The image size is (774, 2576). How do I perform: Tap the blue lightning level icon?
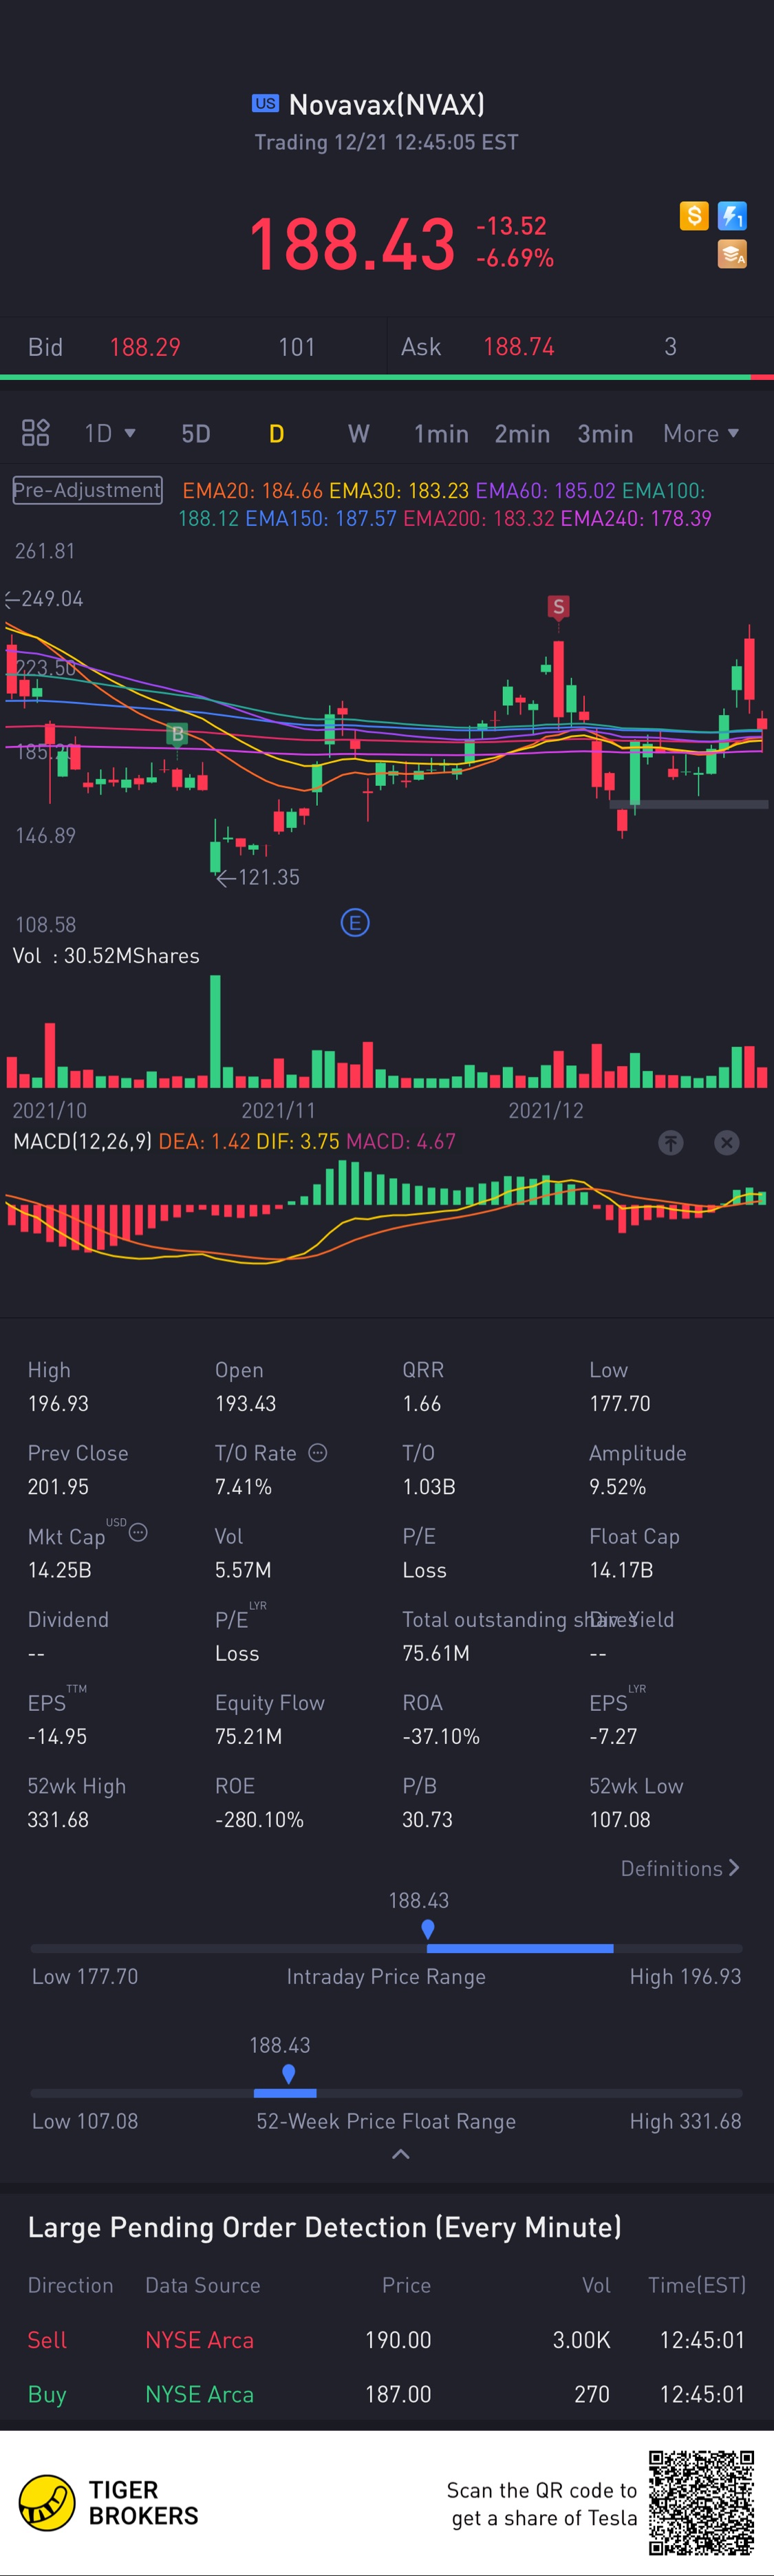[x=732, y=215]
